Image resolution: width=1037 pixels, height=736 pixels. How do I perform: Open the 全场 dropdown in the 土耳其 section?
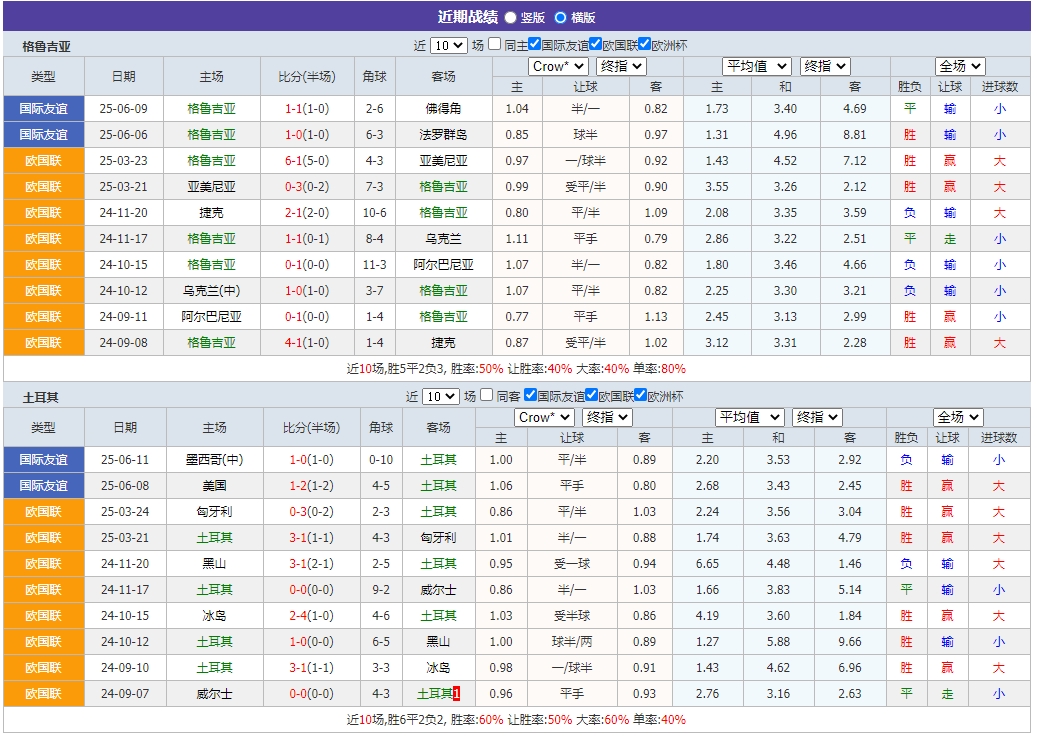tap(957, 418)
